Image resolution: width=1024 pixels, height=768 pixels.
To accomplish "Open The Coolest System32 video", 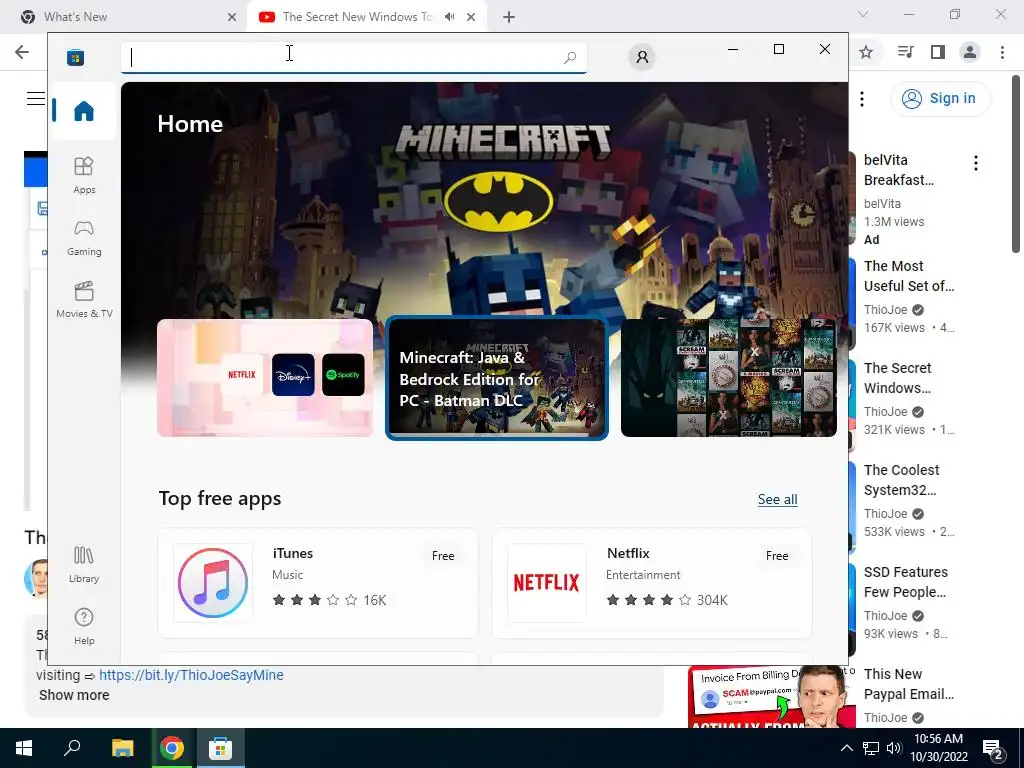I will 901,480.
